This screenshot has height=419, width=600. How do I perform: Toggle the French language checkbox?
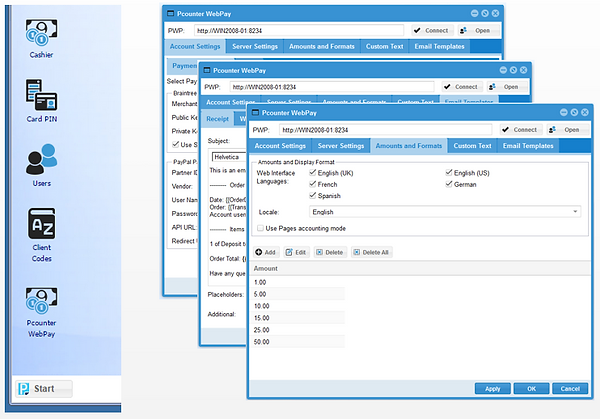313,184
